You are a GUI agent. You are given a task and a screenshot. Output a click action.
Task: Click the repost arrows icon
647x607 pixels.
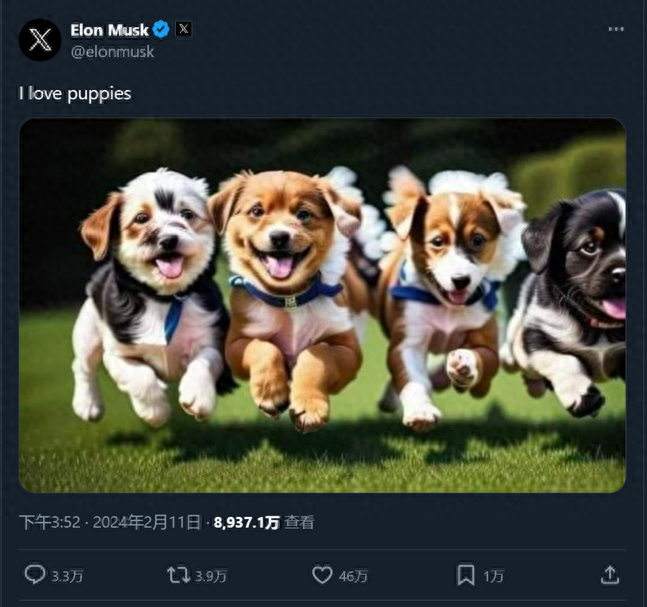click(x=178, y=575)
